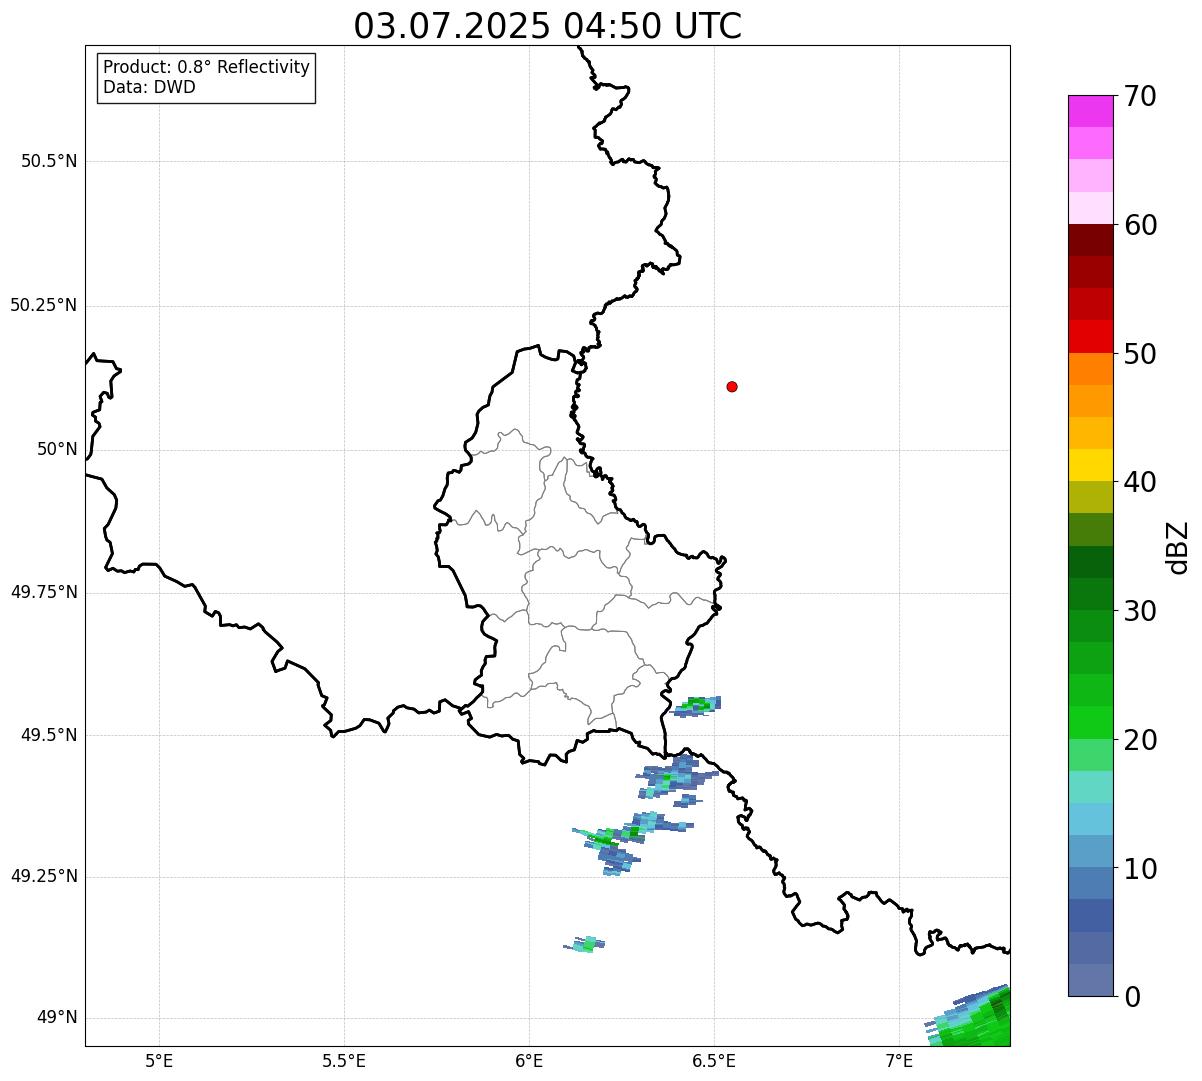
Task: Click the radar echo just east of Luxembourg border
Action: [x=697, y=706]
